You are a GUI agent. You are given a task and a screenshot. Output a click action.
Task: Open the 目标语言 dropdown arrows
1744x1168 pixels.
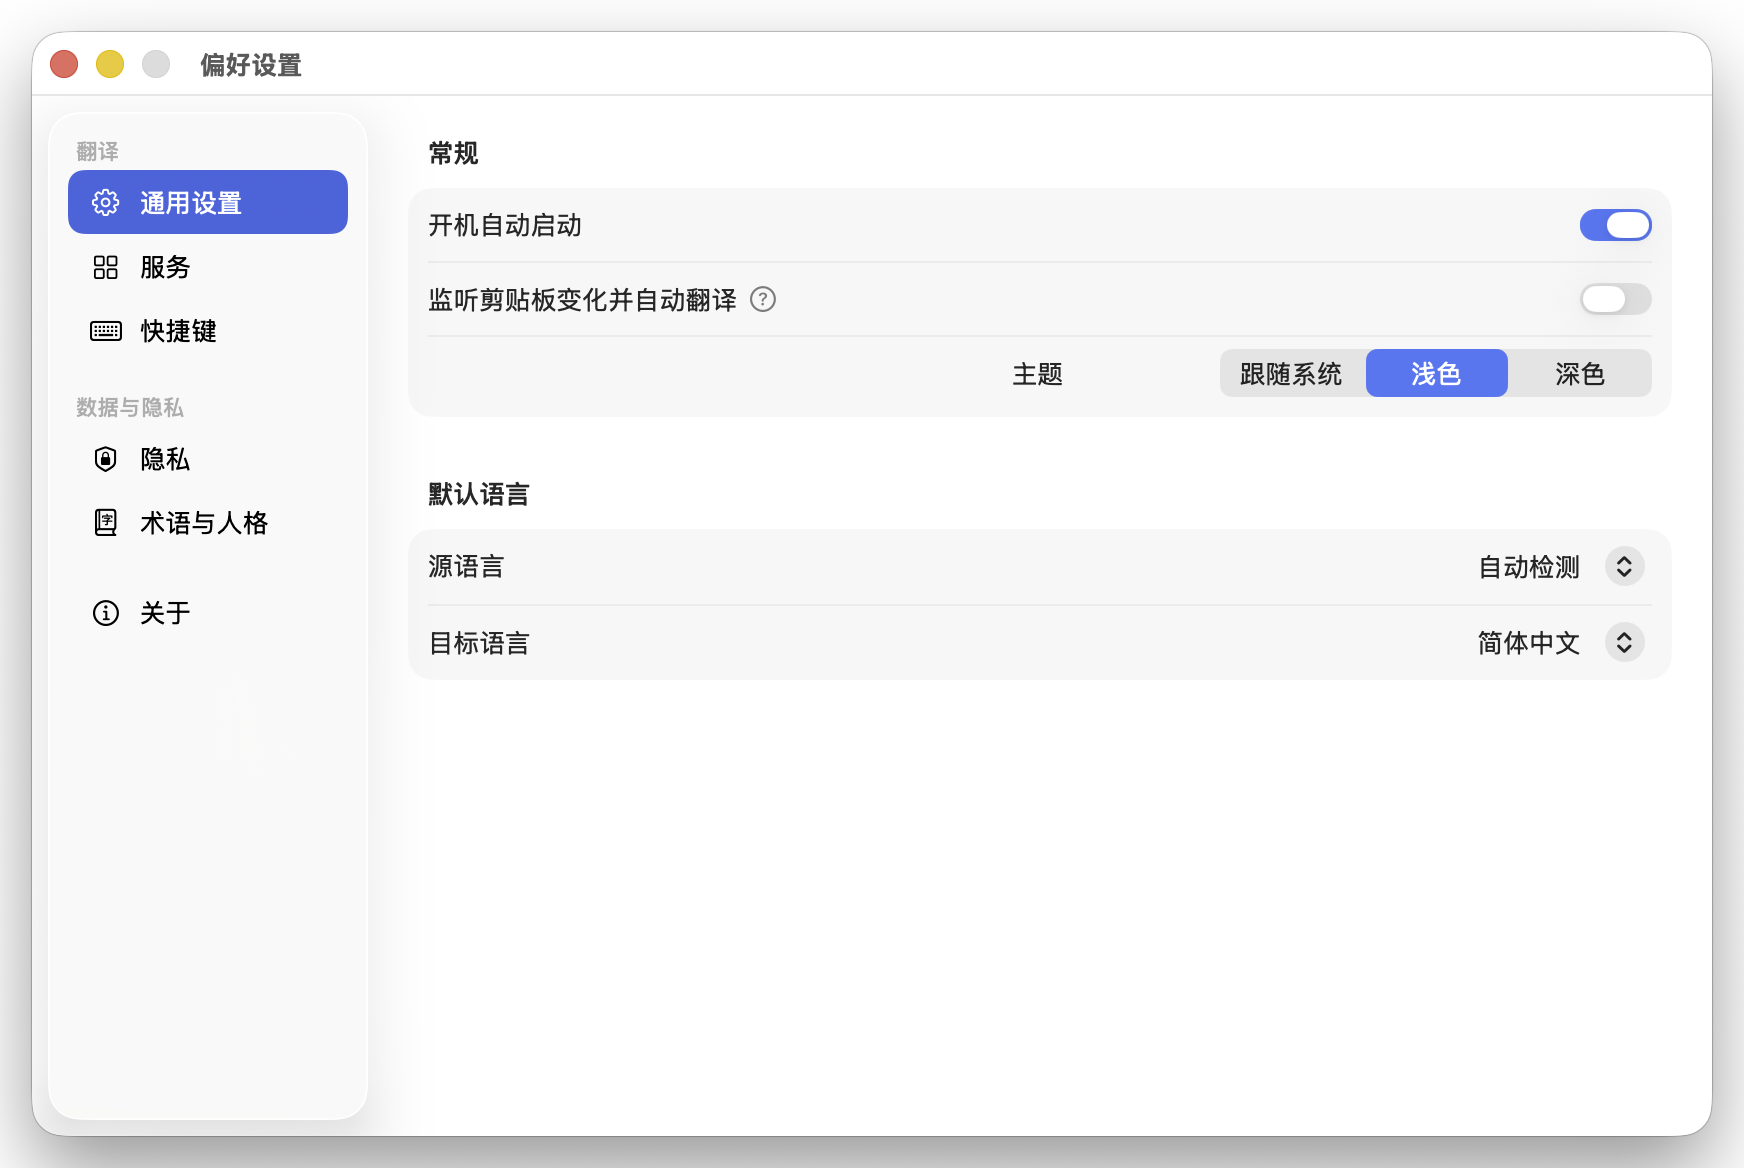[1624, 642]
